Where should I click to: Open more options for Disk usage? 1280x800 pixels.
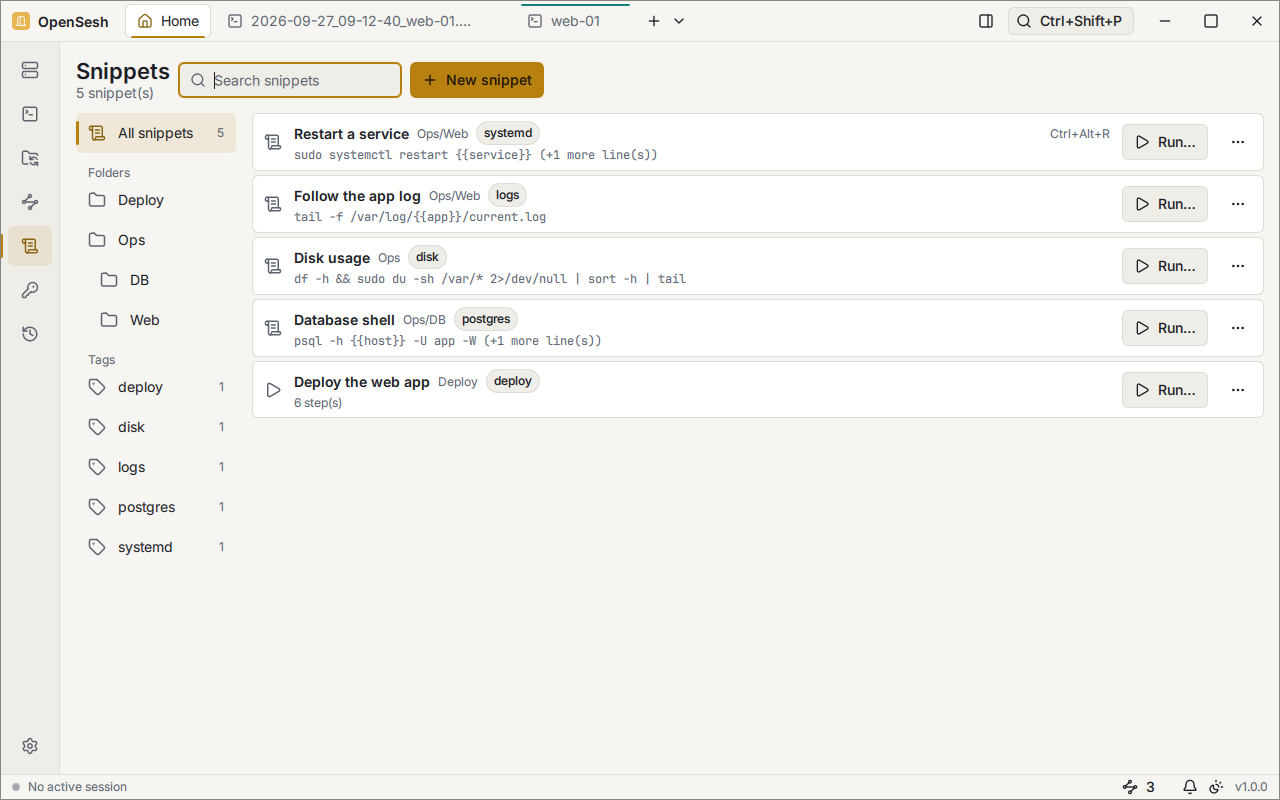[1238, 266]
